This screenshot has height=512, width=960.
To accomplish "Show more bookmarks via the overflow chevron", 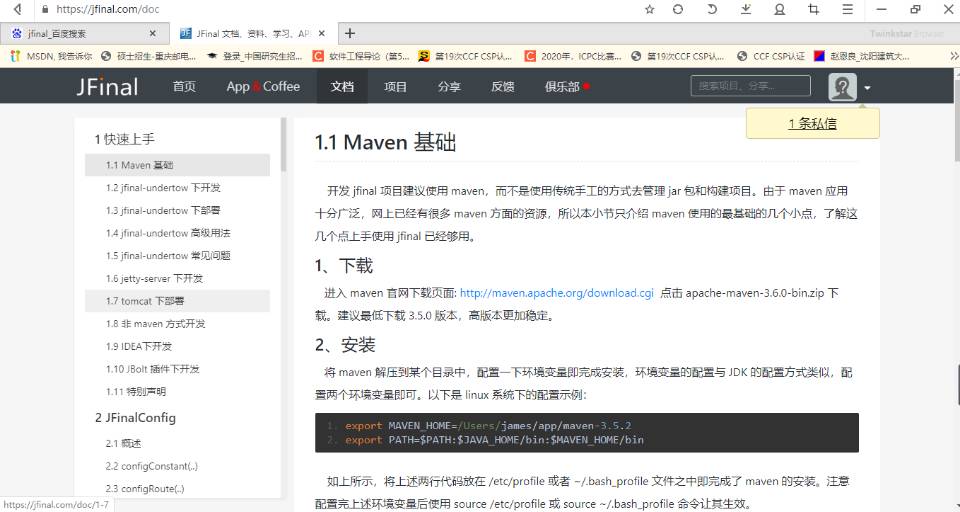I will point(952,56).
